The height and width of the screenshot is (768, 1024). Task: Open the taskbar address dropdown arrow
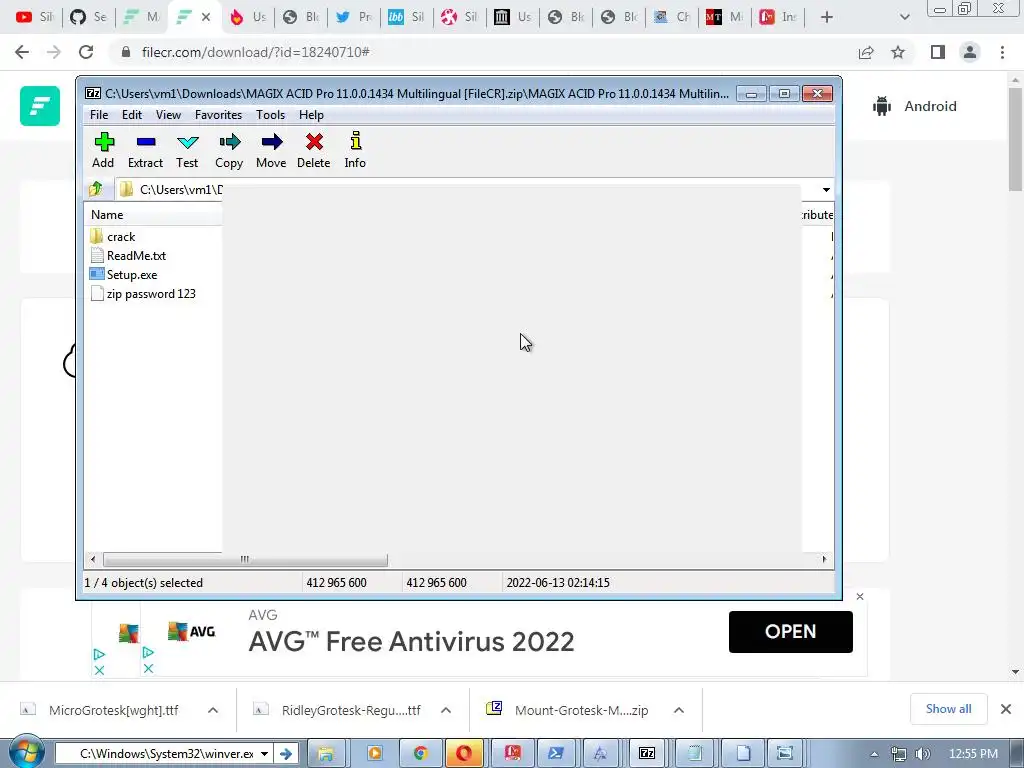[x=264, y=754]
